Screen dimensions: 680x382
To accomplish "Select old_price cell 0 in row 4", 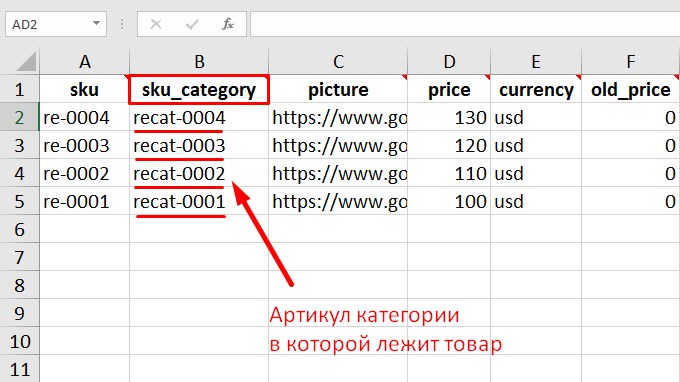I will [631, 173].
